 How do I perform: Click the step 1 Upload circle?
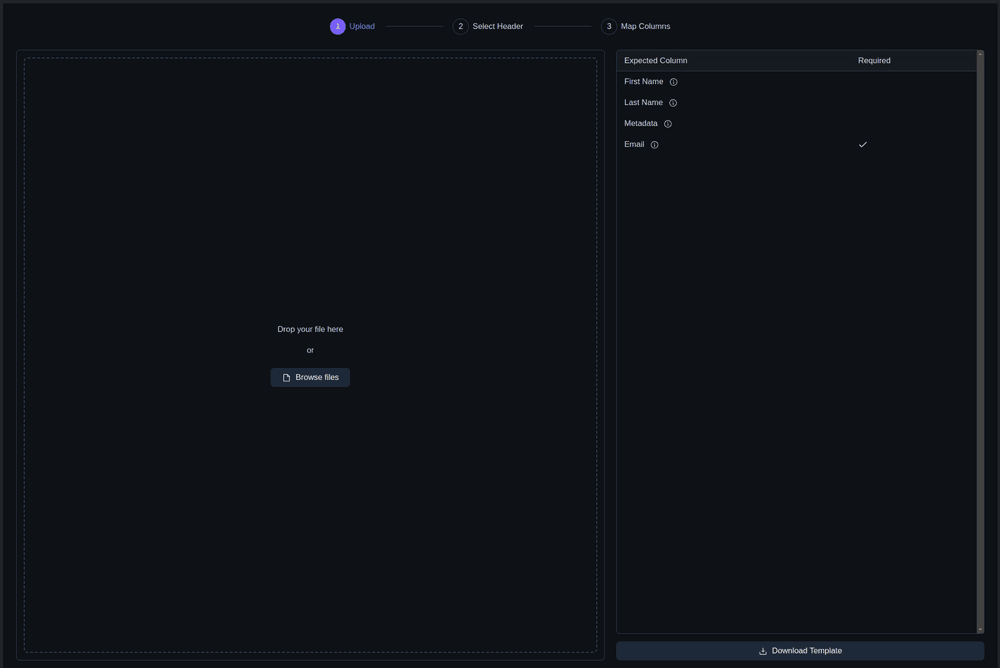click(x=338, y=27)
